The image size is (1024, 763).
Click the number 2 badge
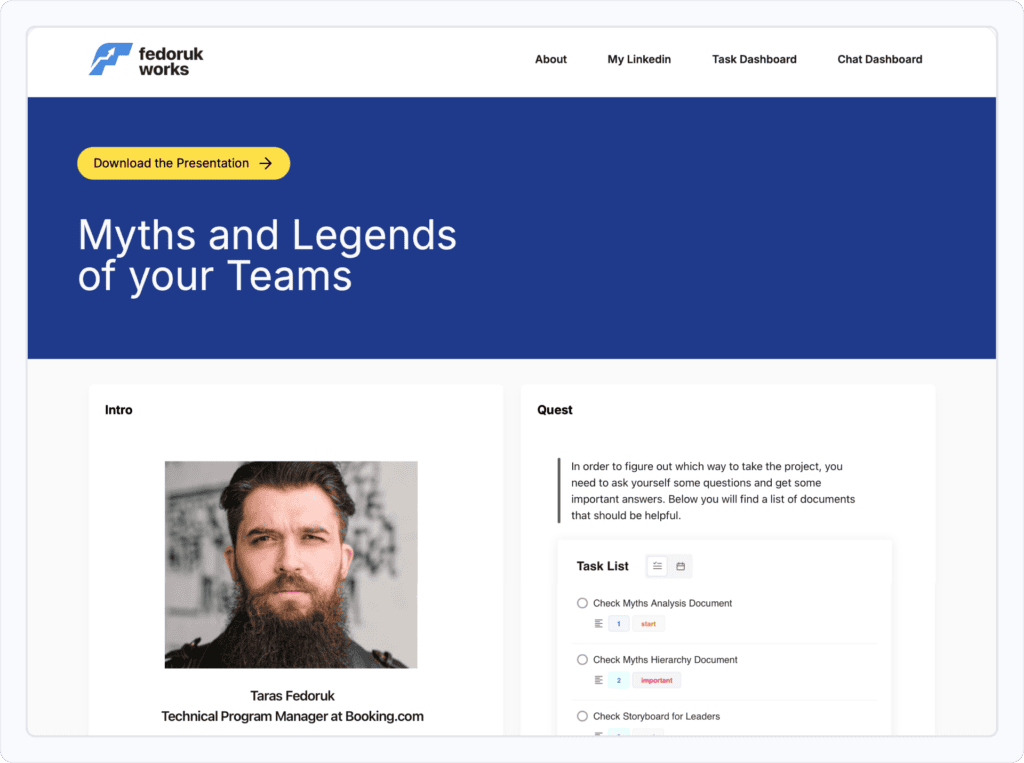(x=618, y=680)
